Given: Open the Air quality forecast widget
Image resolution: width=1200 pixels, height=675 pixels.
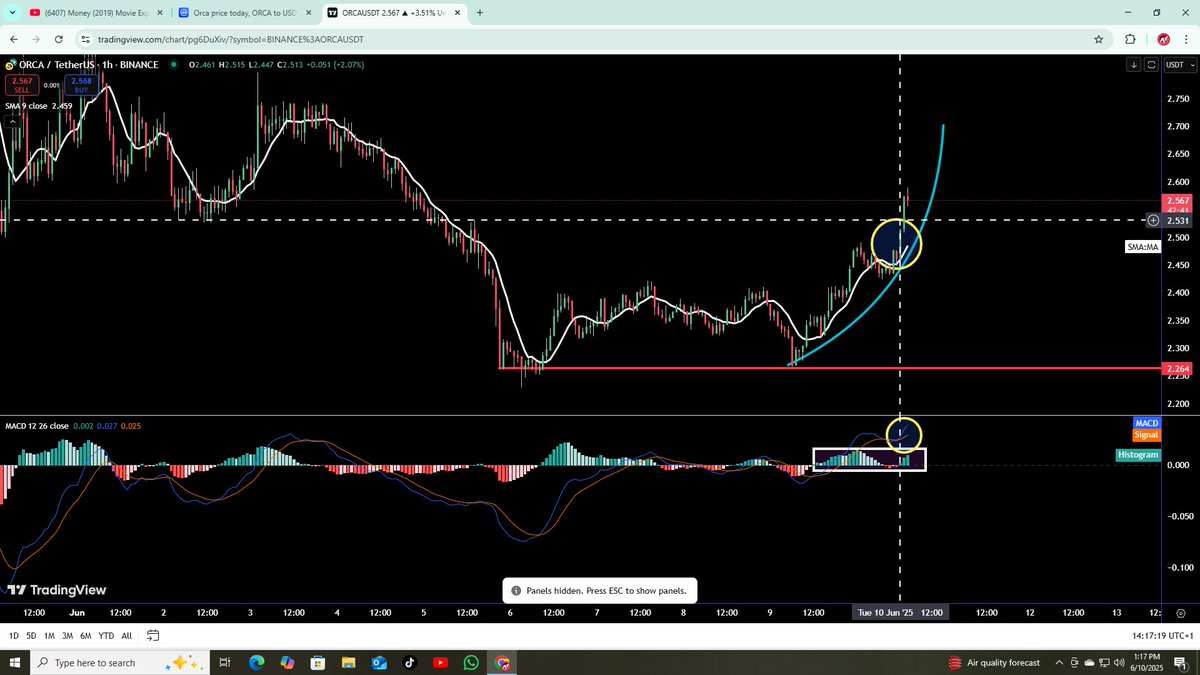Looking at the screenshot, I should [x=993, y=662].
